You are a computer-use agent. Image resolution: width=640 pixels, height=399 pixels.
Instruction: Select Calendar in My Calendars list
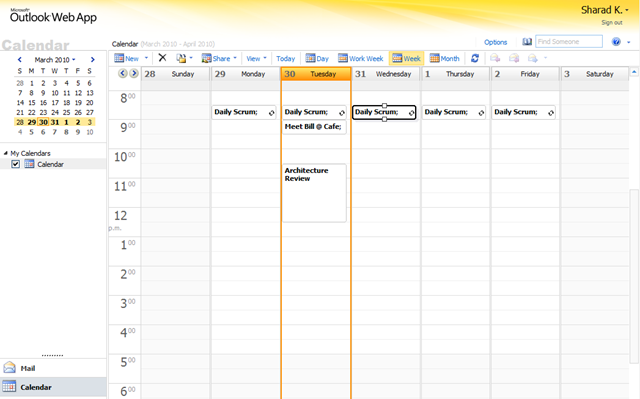click(x=50, y=164)
